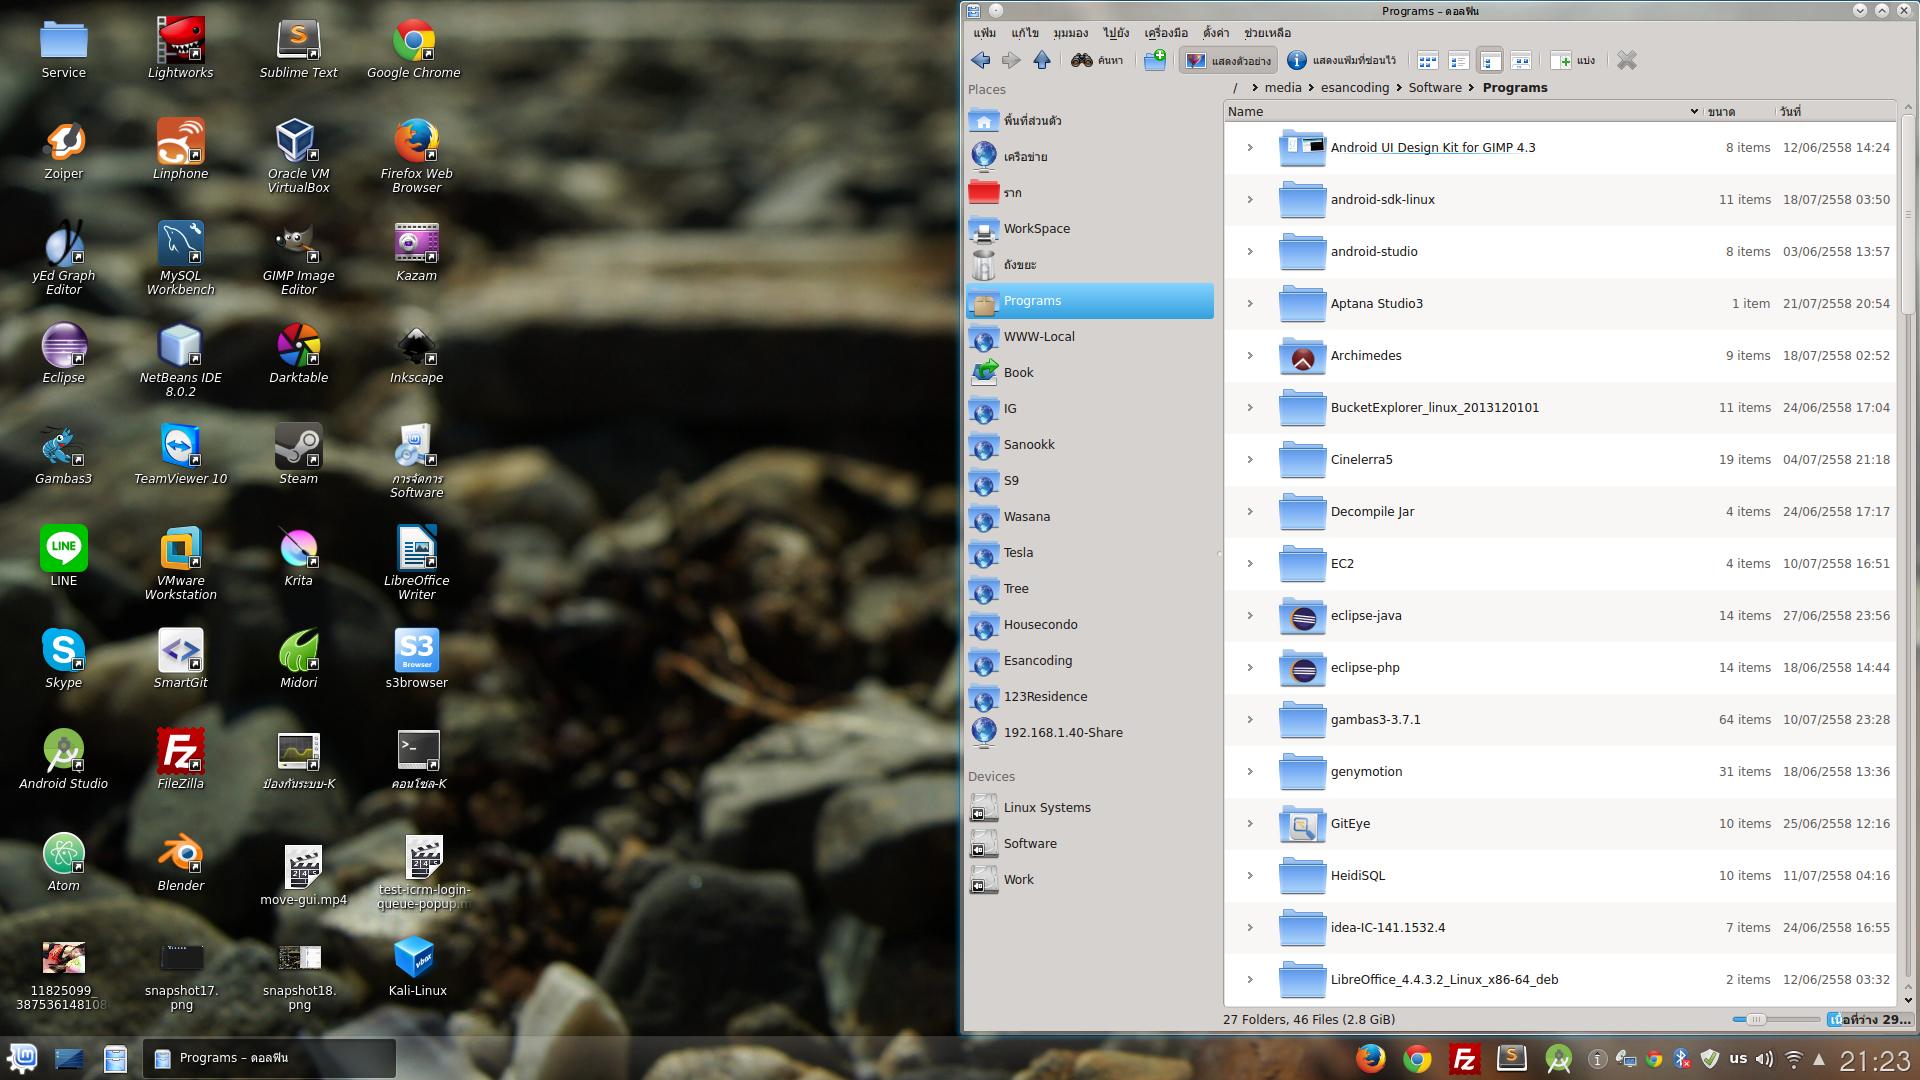Image resolution: width=1920 pixels, height=1080 pixels.
Task: Switch to compact list view mode
Action: [x=1459, y=61]
